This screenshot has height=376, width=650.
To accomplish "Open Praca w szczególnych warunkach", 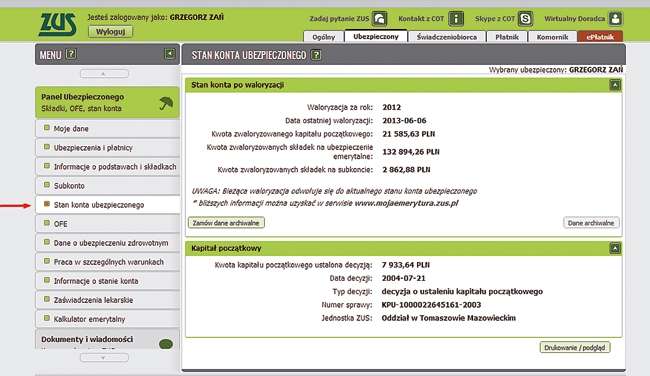I will pyautogui.click(x=107, y=262).
